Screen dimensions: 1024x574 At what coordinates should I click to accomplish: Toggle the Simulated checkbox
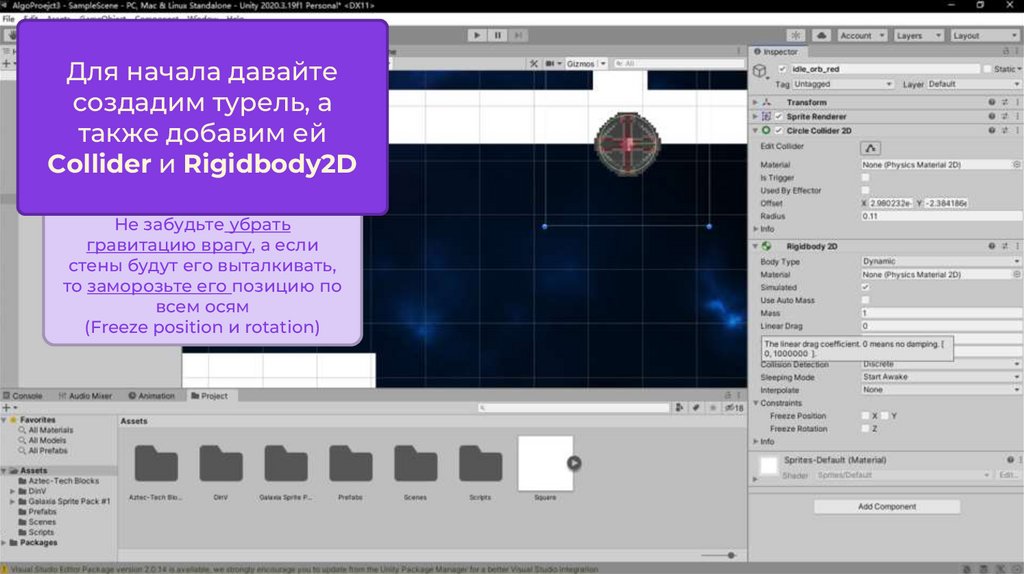866,287
